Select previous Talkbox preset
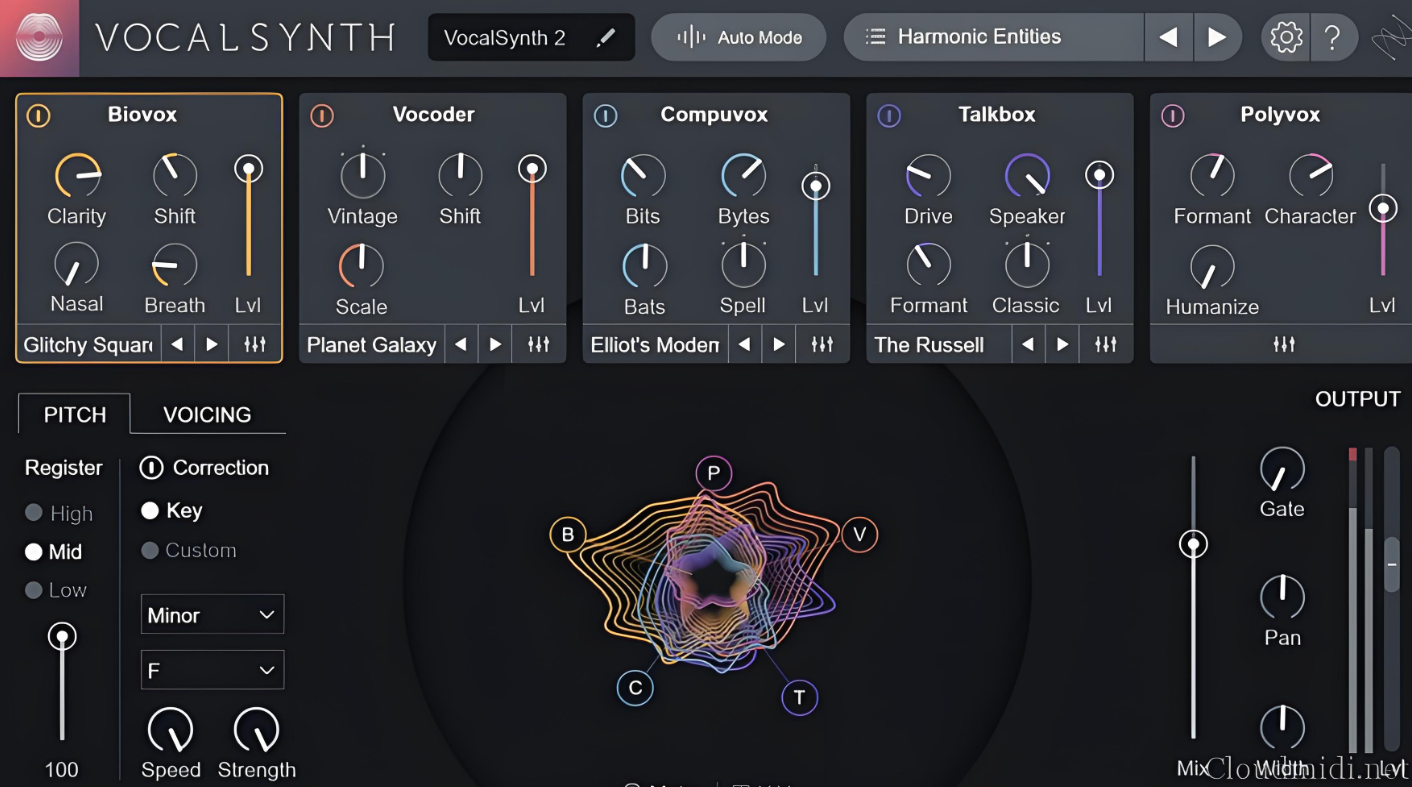The height and width of the screenshot is (787, 1412). 1028,345
